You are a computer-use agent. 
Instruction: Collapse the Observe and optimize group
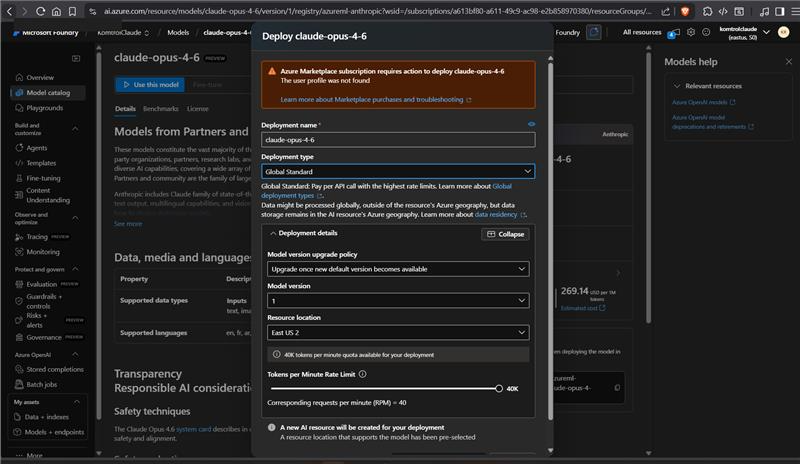(75, 218)
